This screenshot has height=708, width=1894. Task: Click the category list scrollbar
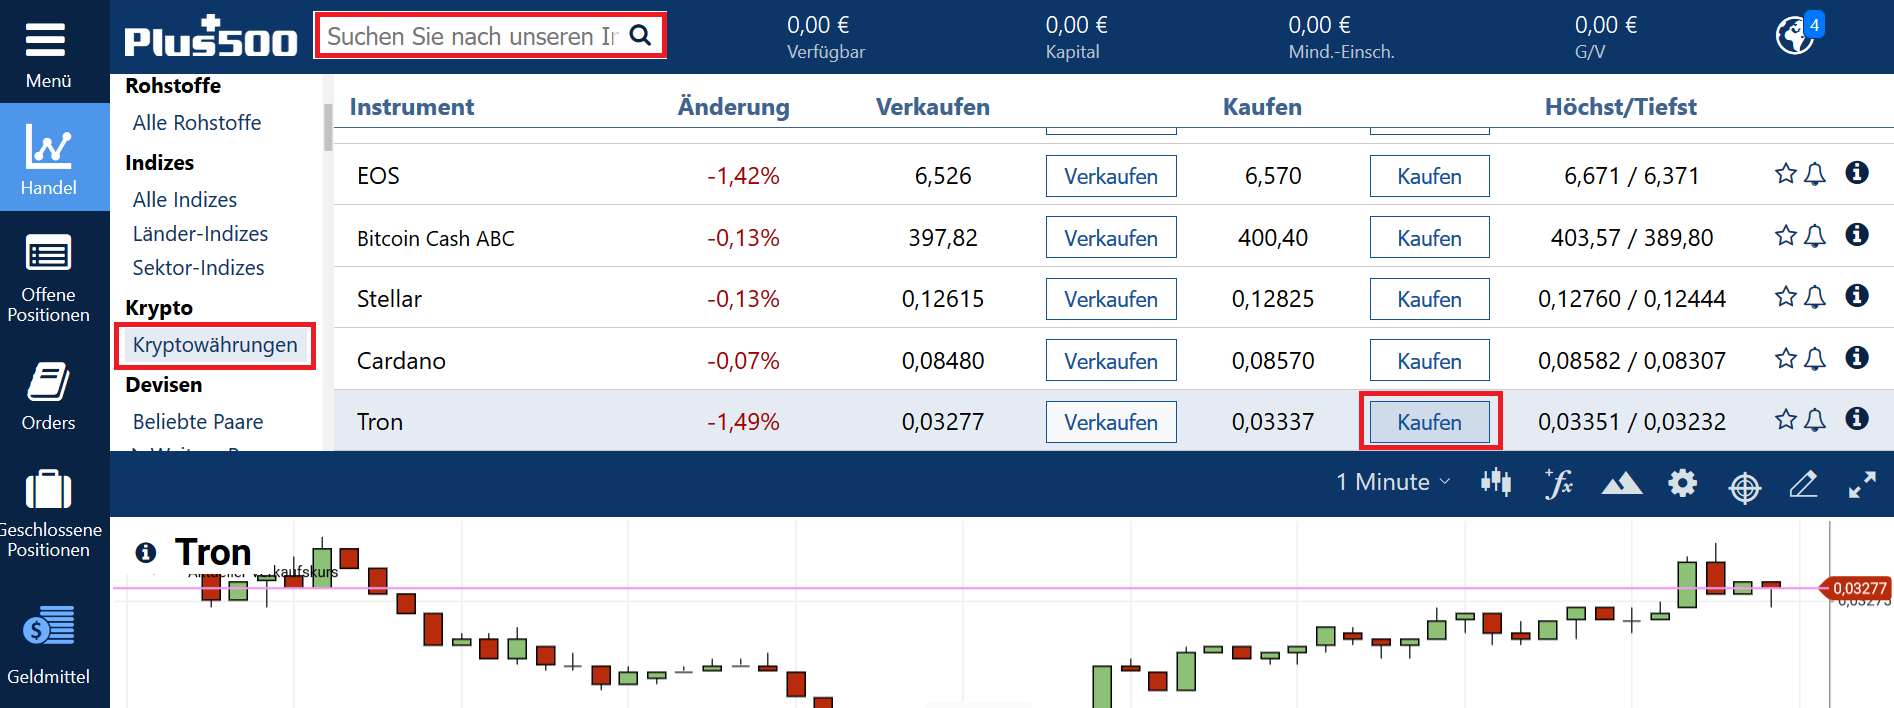tap(327, 127)
